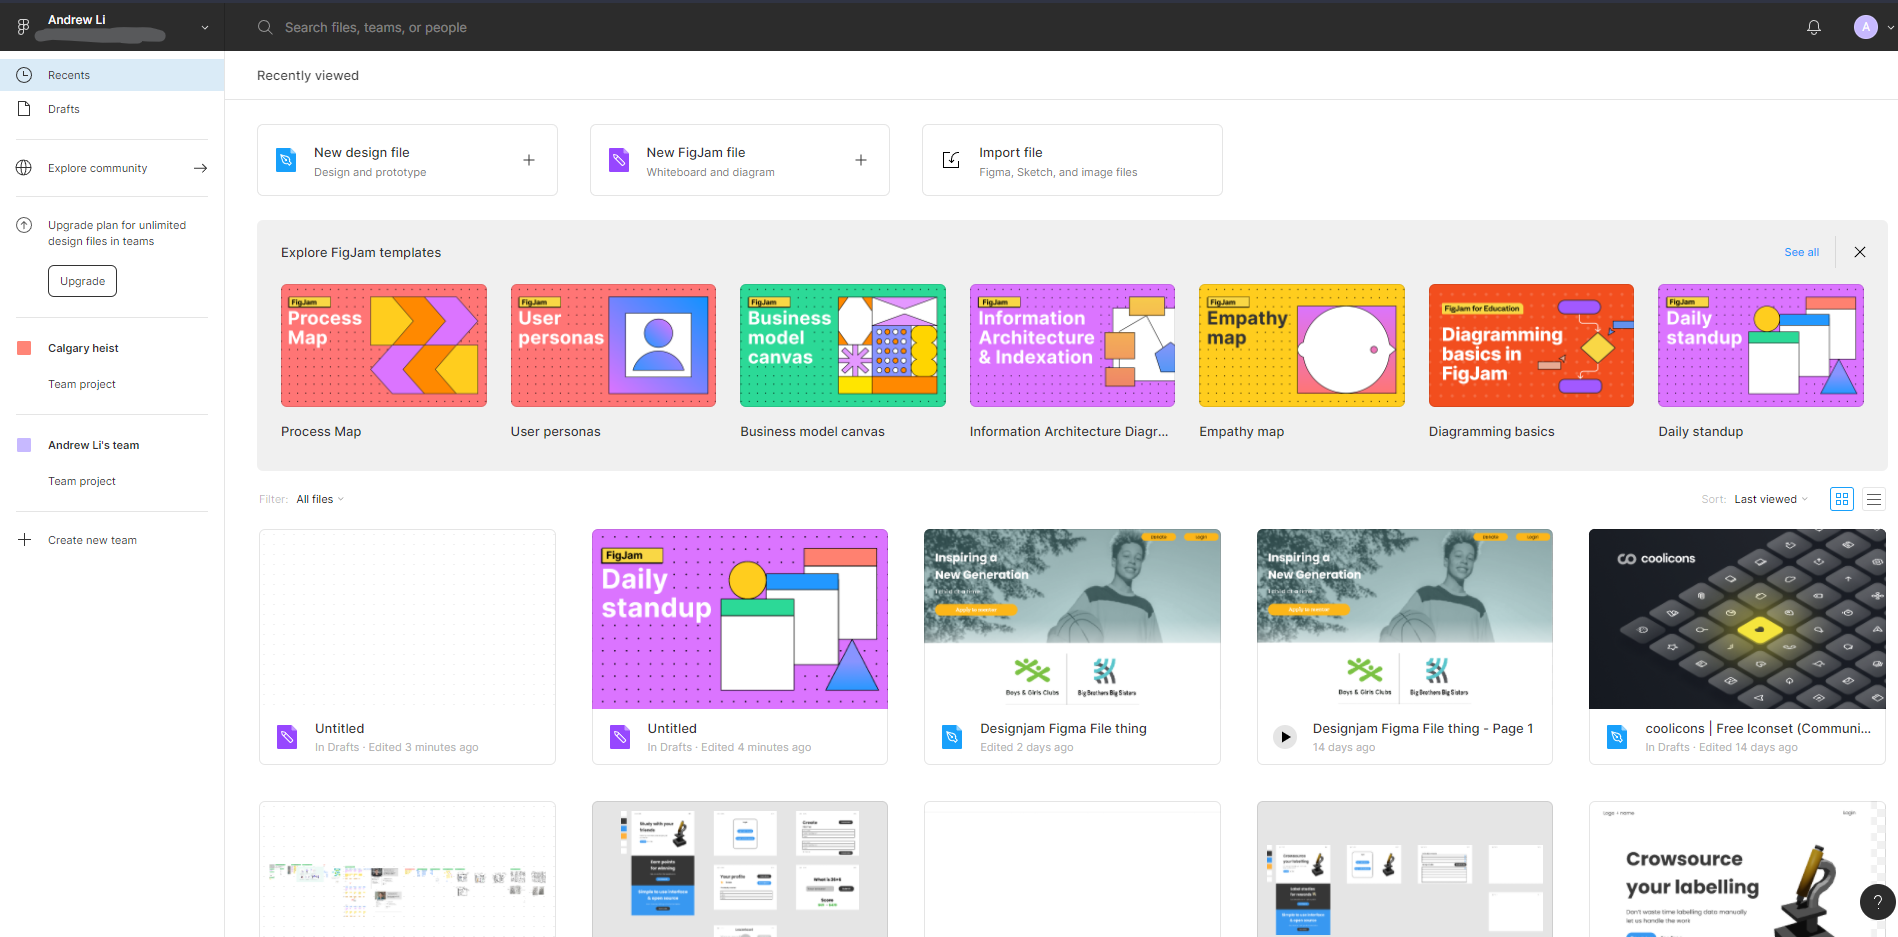Open Designjam Figma File thing thumbnail
The image size is (1898, 937).
(x=1072, y=619)
